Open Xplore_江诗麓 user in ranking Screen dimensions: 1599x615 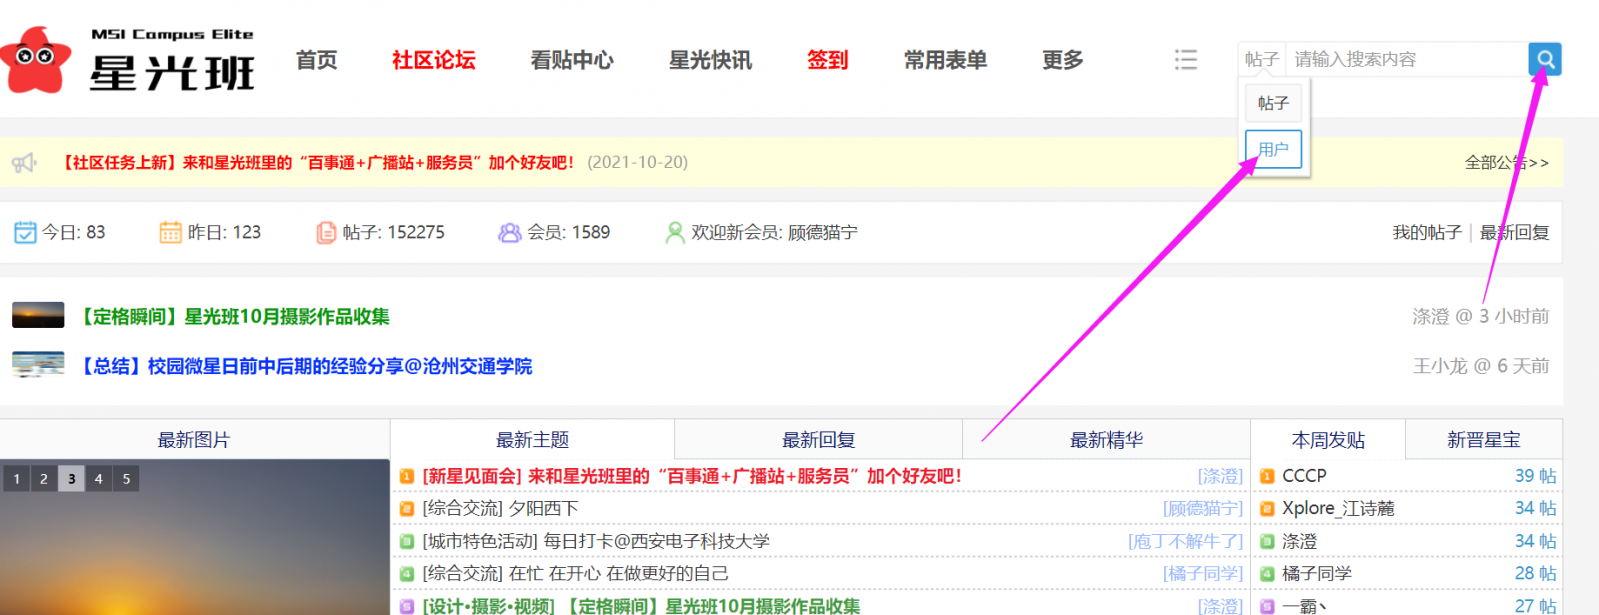tap(1338, 508)
